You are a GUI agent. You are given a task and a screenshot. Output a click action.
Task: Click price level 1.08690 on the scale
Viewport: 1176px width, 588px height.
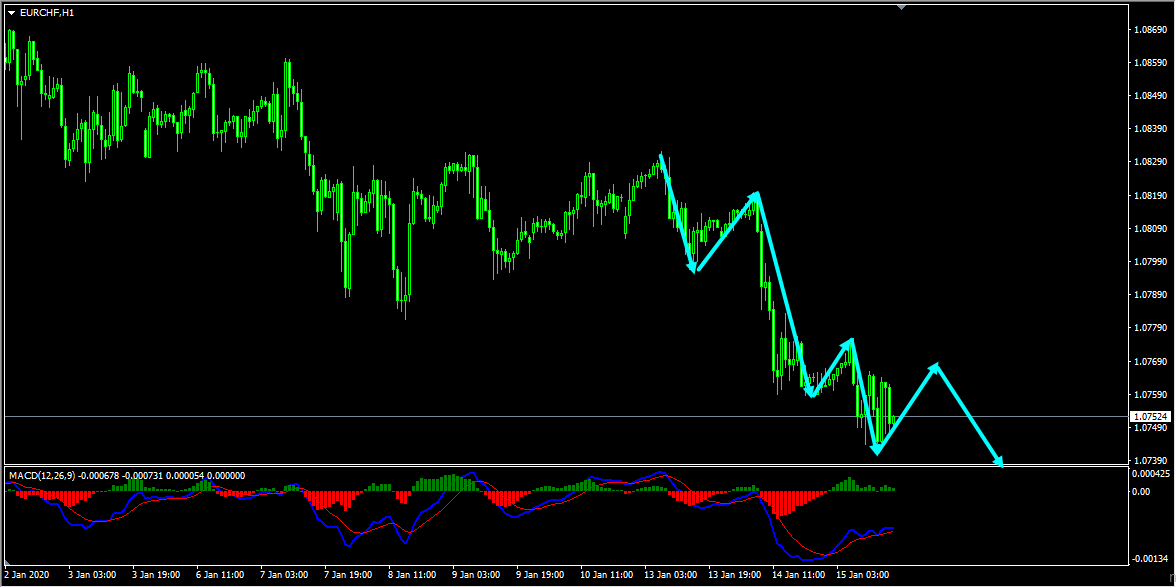pyautogui.click(x=1150, y=30)
